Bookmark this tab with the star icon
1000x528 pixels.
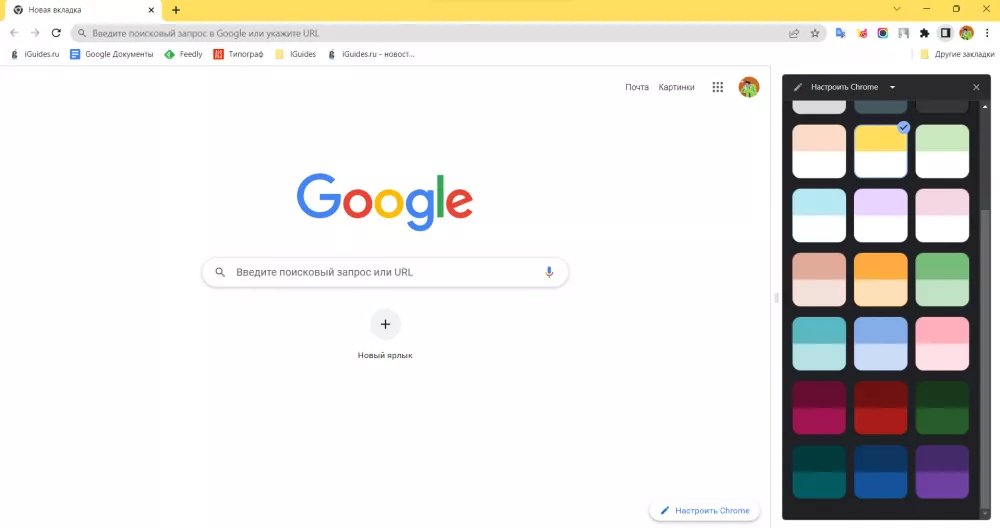814,33
